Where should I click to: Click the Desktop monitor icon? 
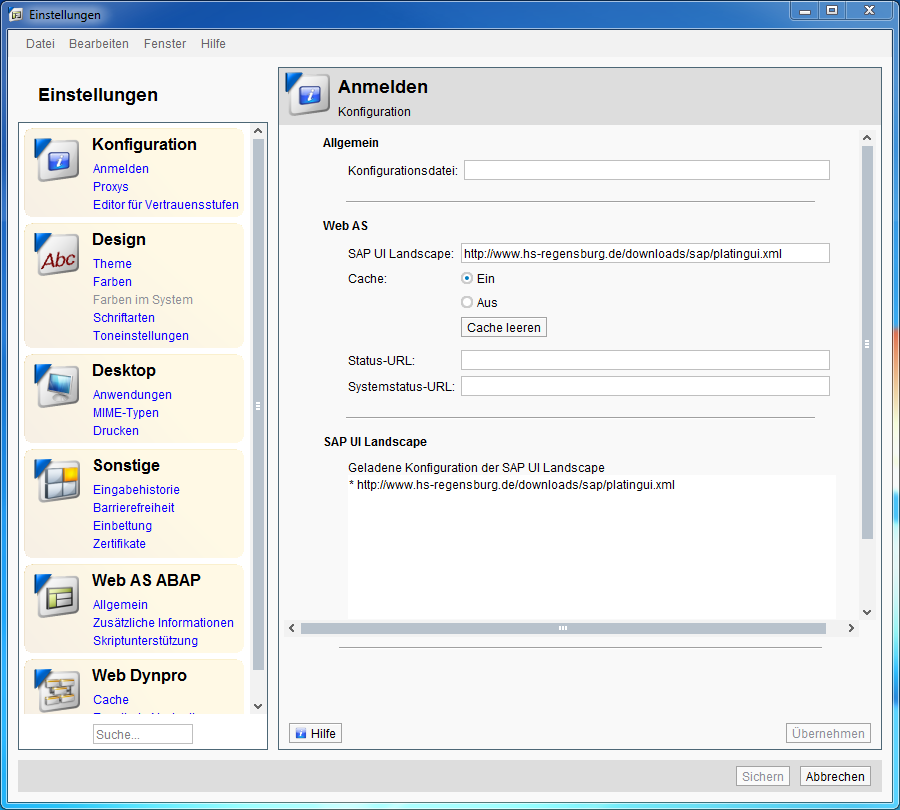[x=57, y=386]
